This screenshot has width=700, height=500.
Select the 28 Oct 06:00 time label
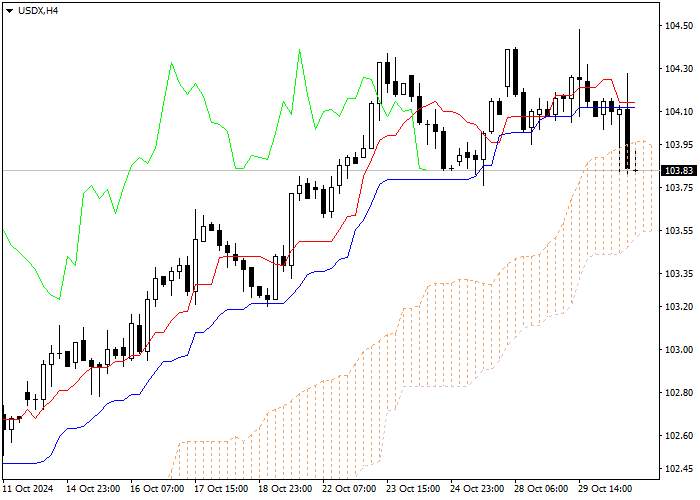point(541,489)
